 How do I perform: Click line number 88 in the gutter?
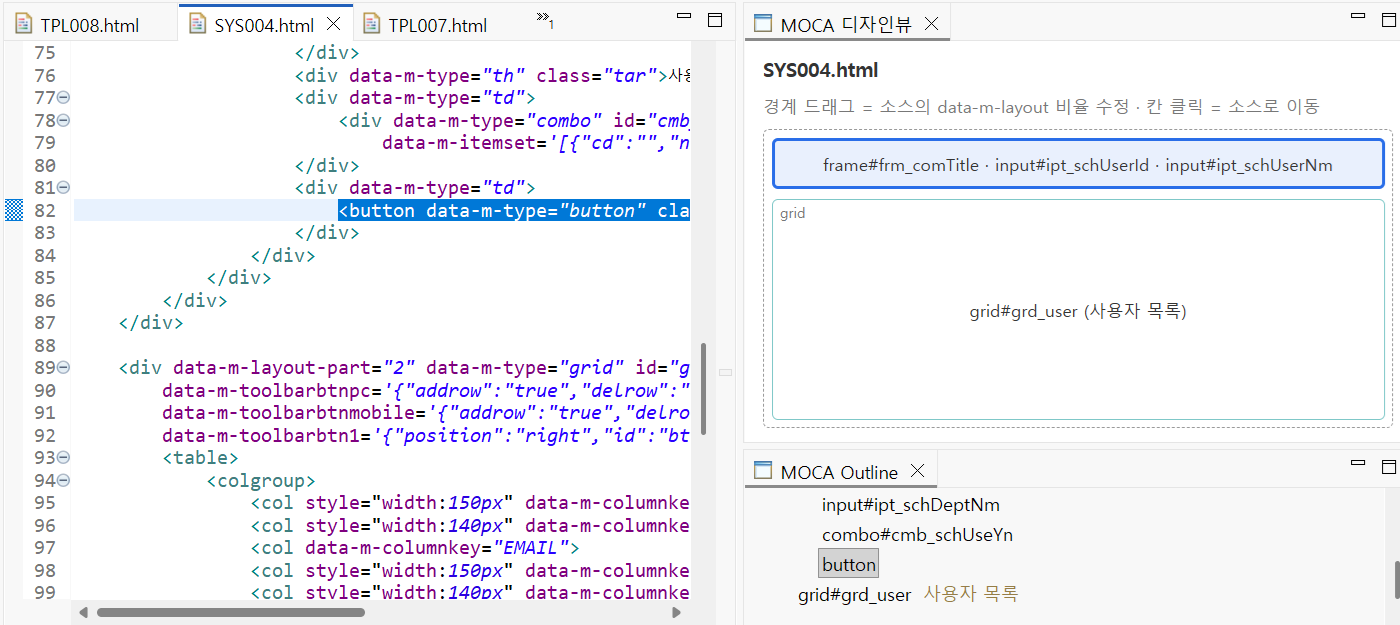click(45, 345)
